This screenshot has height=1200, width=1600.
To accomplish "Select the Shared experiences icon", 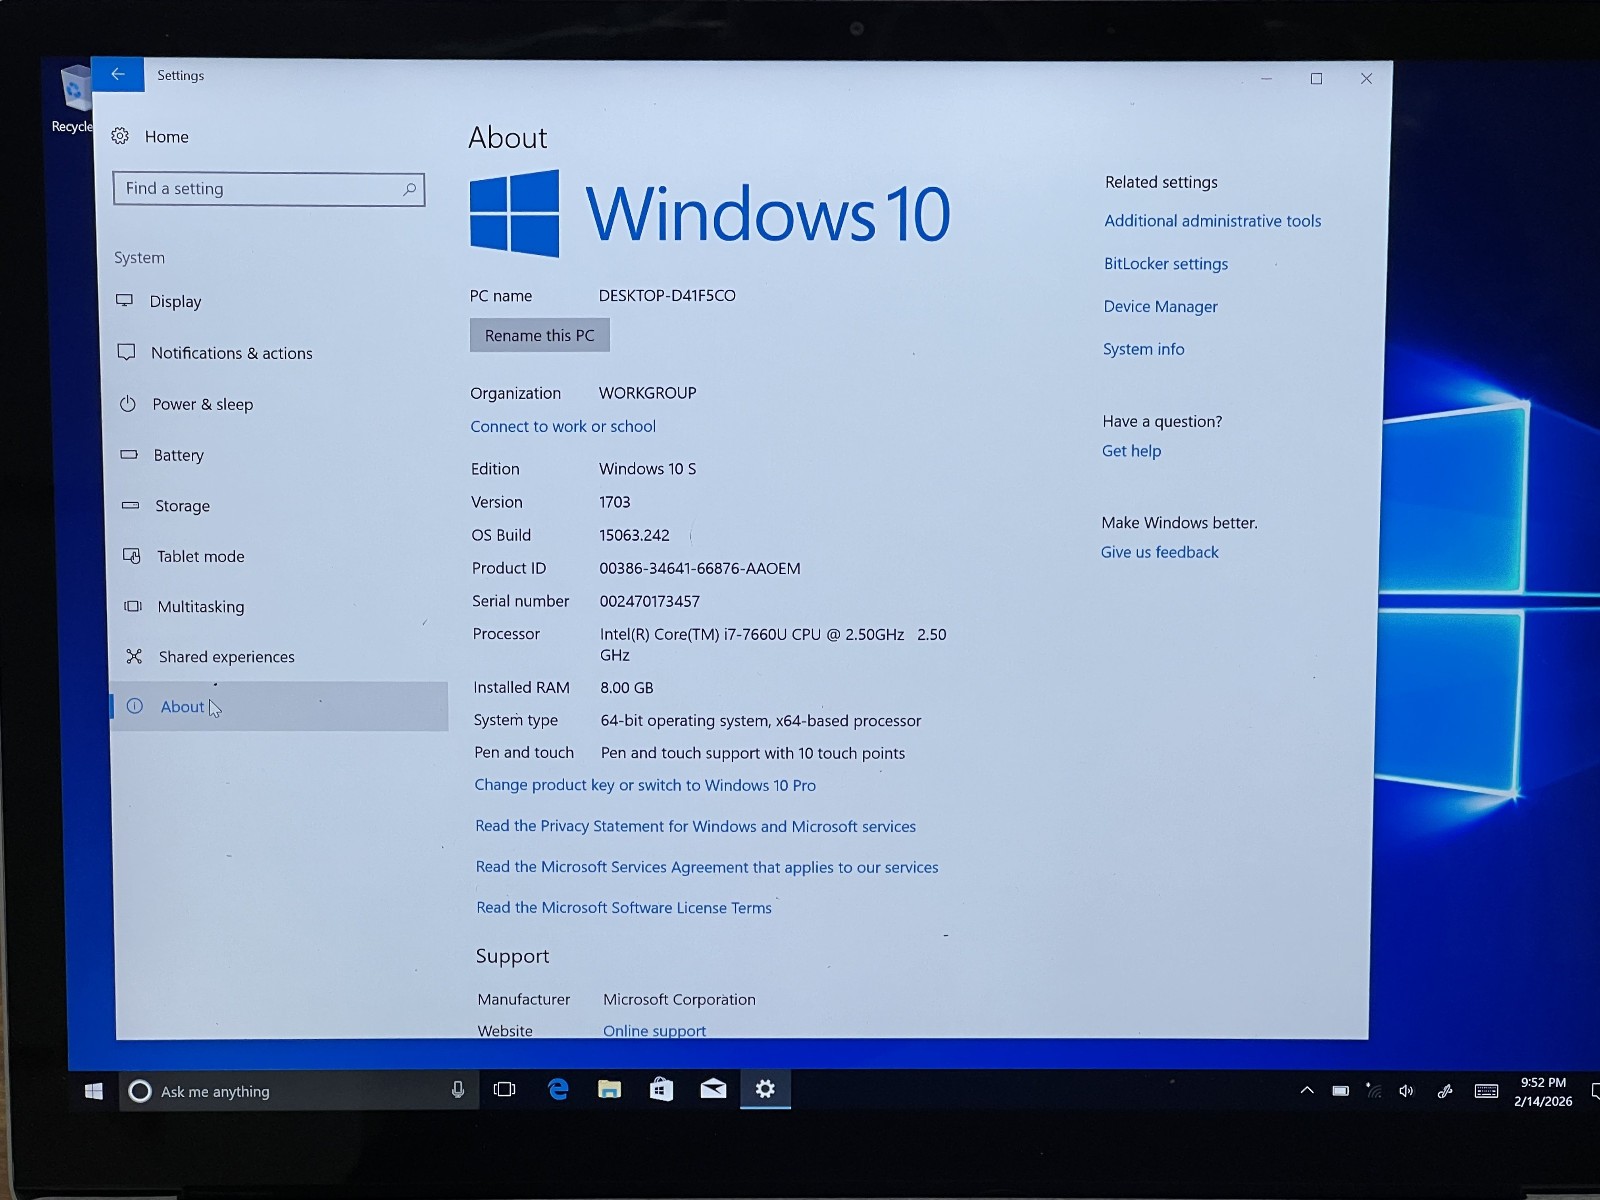I will point(134,656).
